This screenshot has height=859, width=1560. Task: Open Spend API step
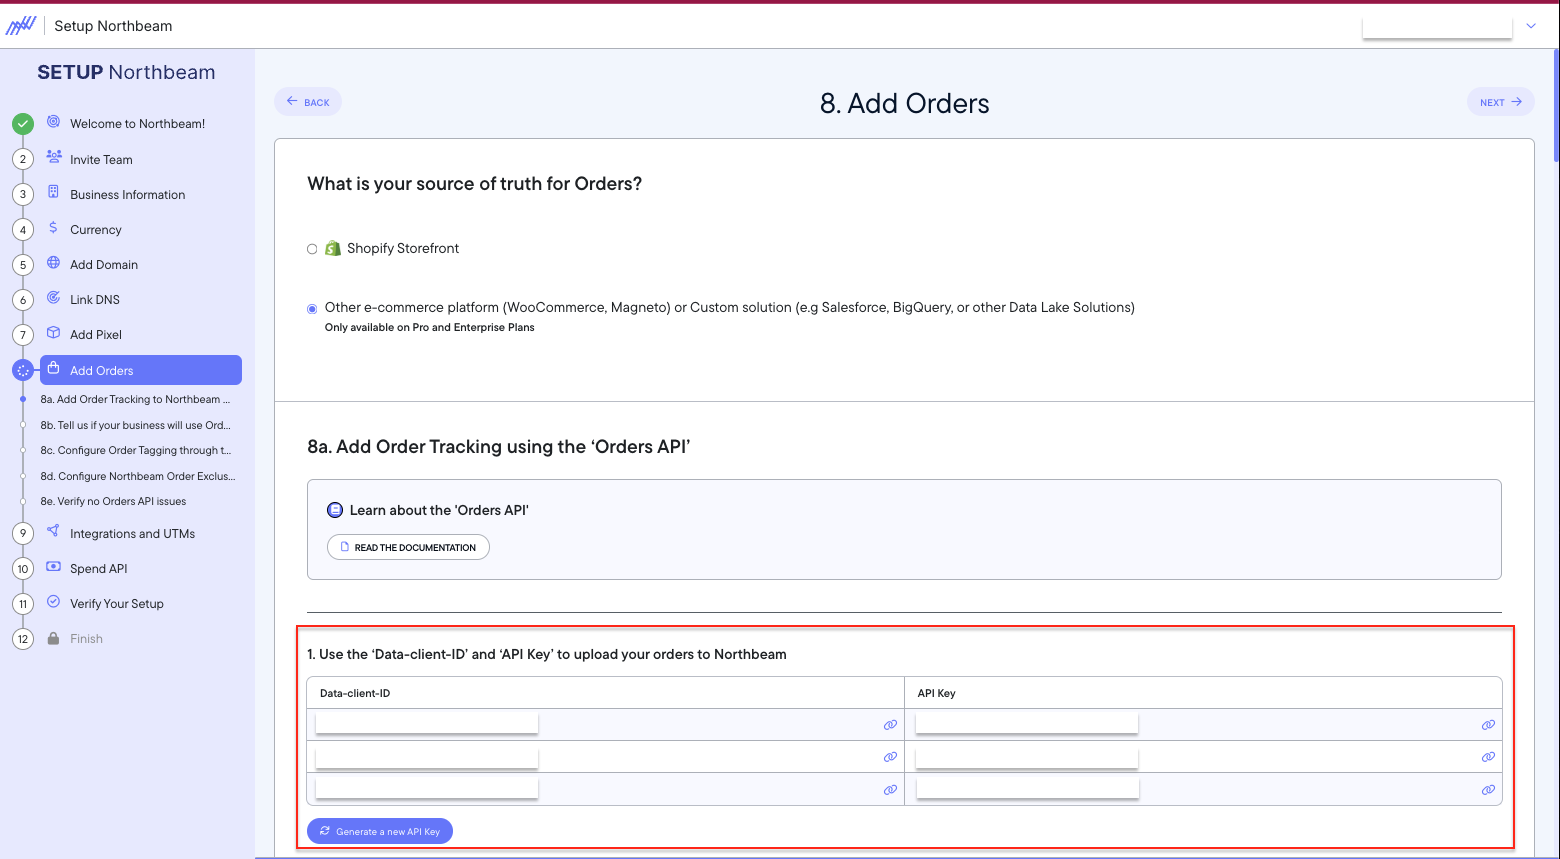tap(99, 569)
